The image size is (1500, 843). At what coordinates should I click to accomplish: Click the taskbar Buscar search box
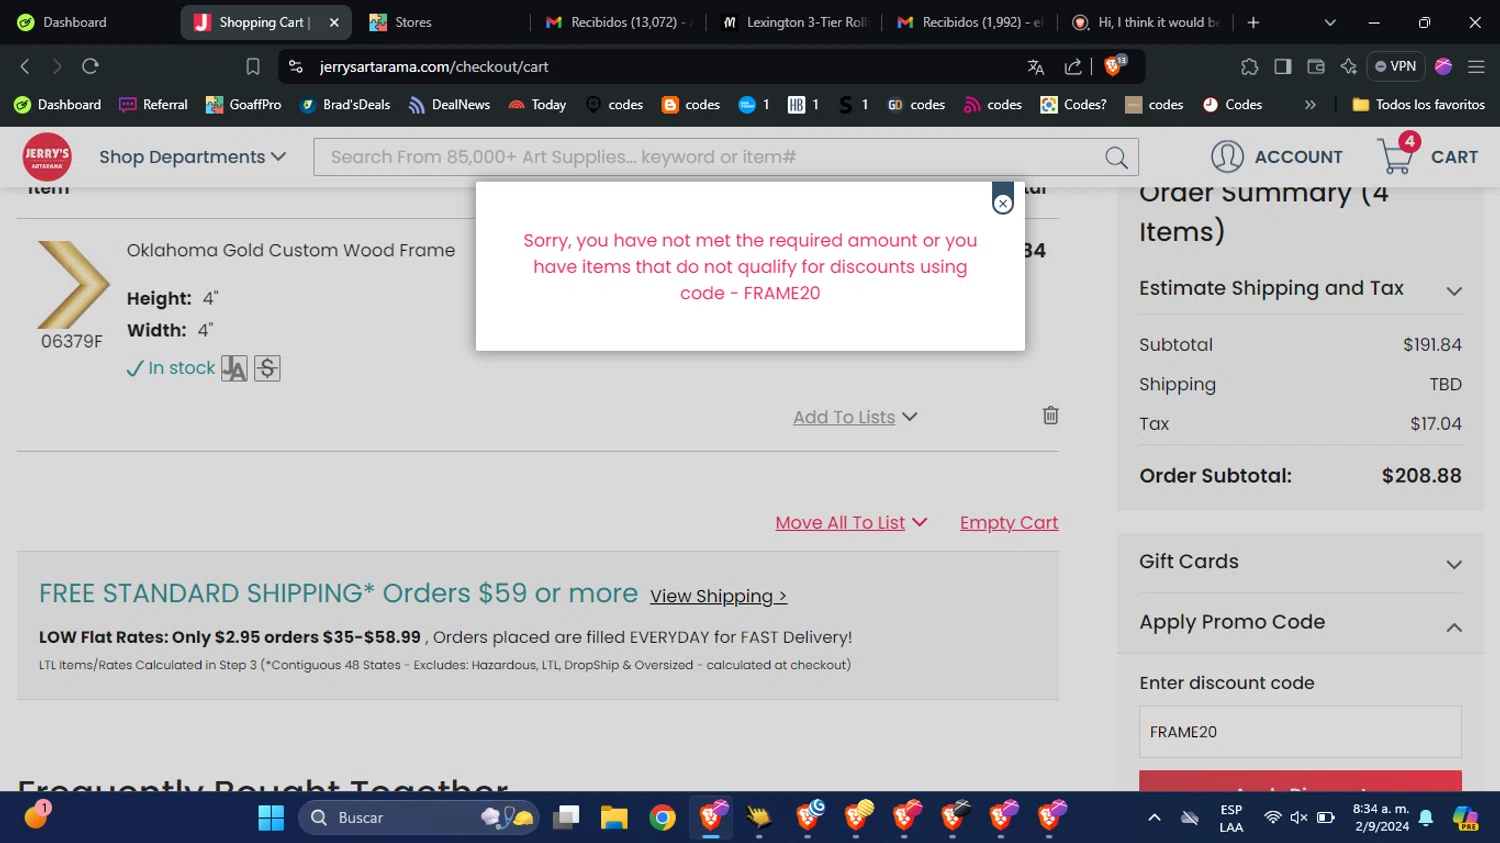(418, 818)
